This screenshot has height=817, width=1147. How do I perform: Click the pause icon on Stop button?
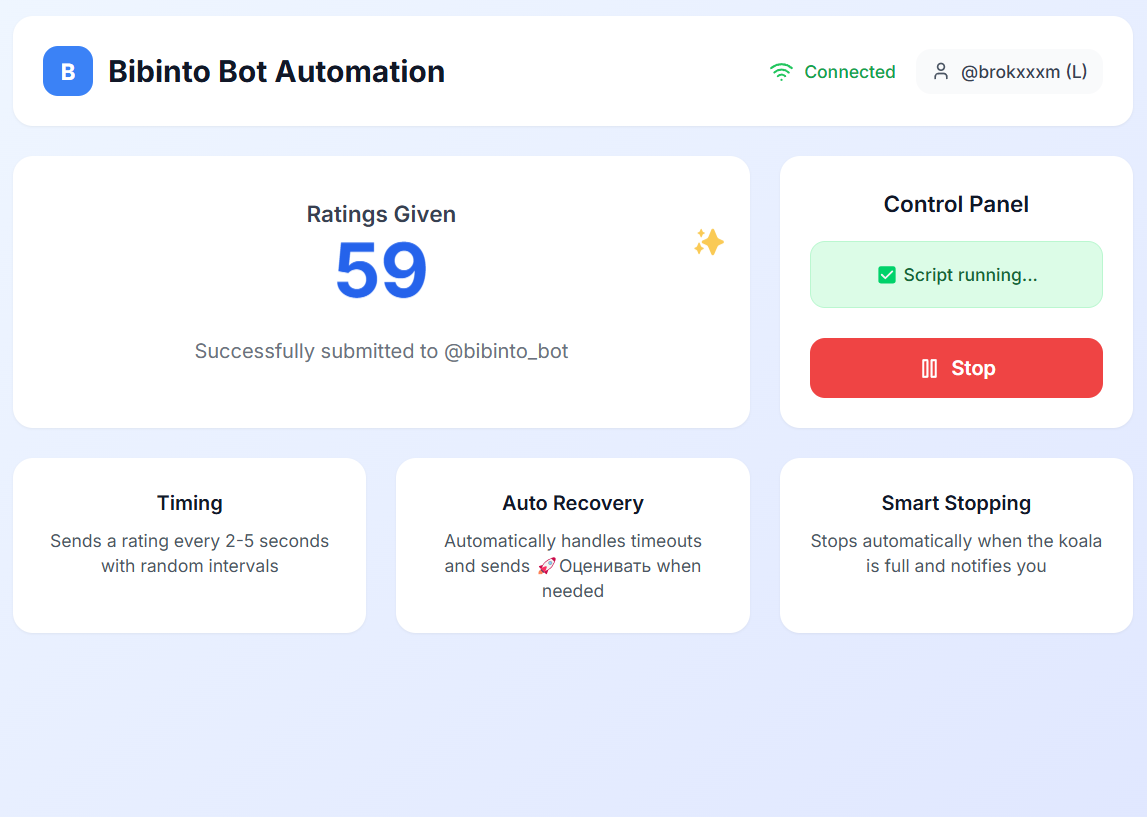[x=929, y=368]
